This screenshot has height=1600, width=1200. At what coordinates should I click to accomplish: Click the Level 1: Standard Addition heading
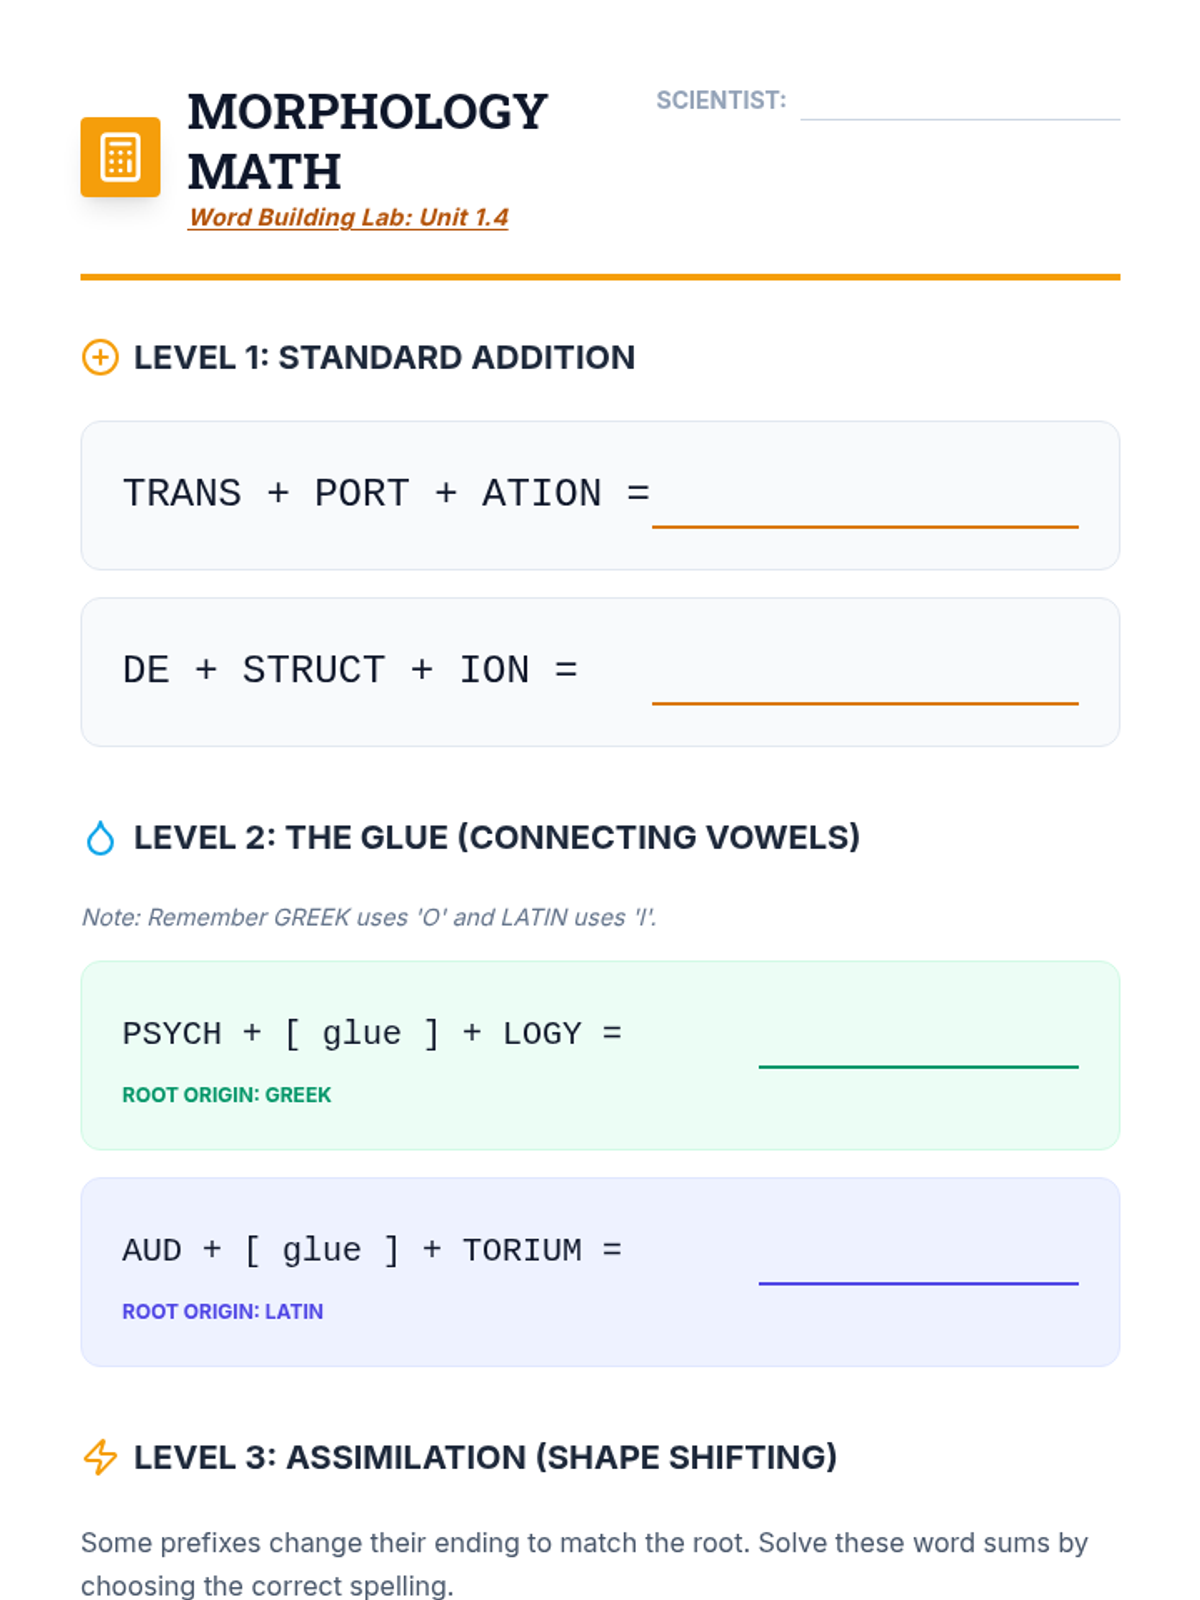tap(384, 357)
